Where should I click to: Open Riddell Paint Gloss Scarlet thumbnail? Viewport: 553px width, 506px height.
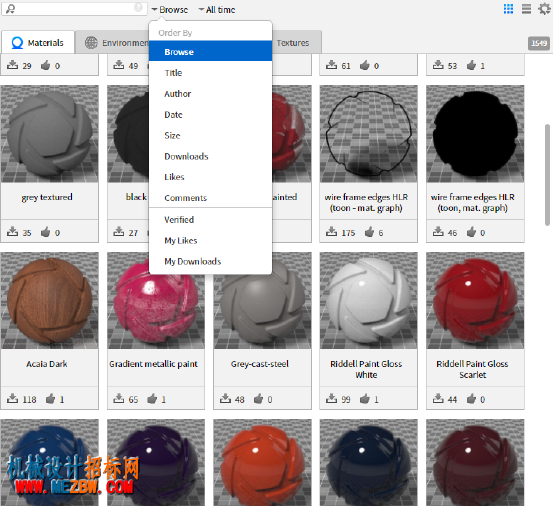pyautogui.click(x=475, y=300)
